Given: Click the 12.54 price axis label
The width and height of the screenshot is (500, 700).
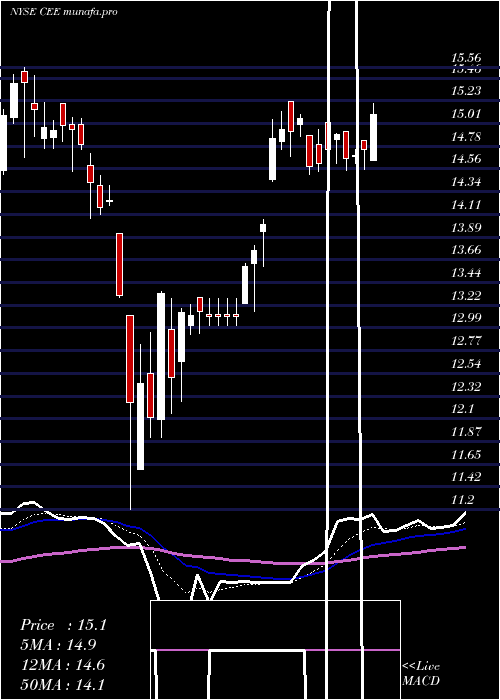Looking at the screenshot, I should point(466,364).
